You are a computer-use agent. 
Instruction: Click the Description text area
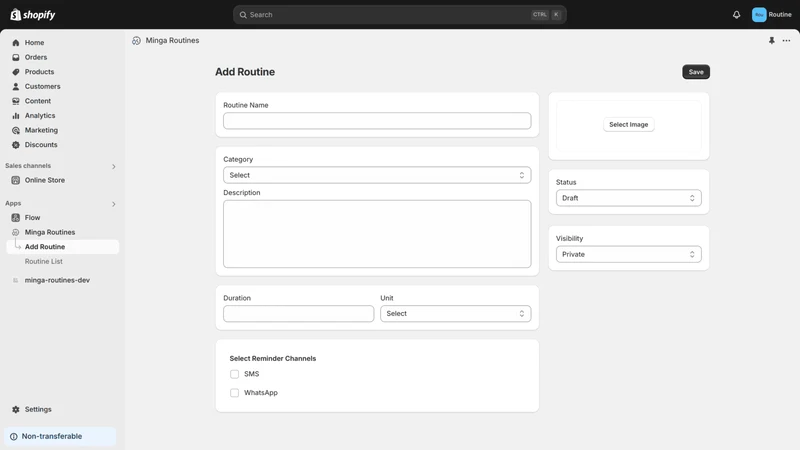(x=377, y=234)
